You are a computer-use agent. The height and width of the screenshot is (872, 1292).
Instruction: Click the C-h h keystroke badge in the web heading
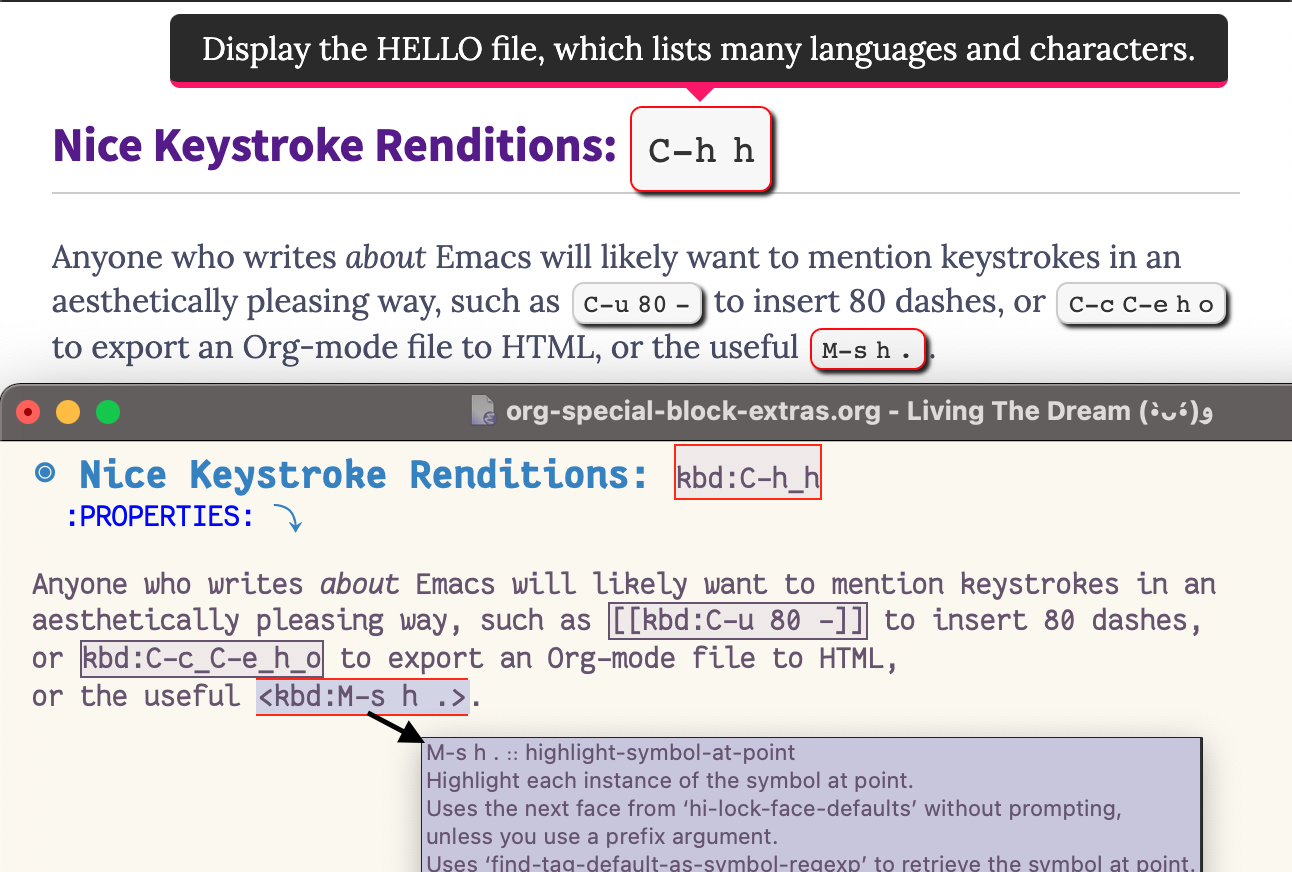701,149
